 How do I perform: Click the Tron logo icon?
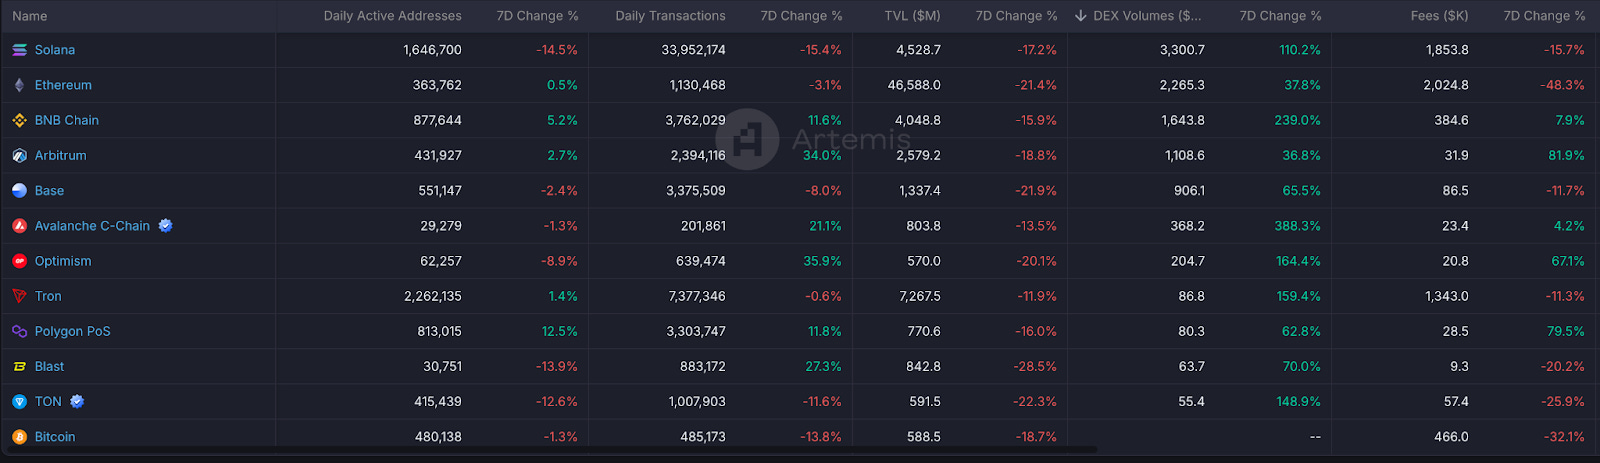coord(19,296)
